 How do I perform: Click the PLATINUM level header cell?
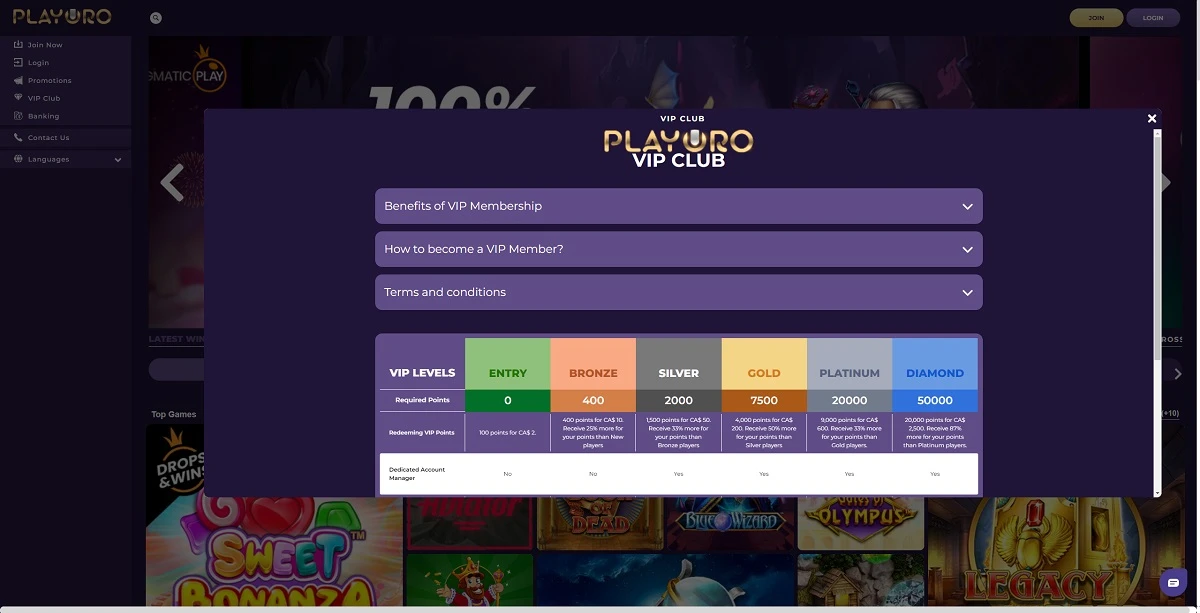tap(849, 363)
